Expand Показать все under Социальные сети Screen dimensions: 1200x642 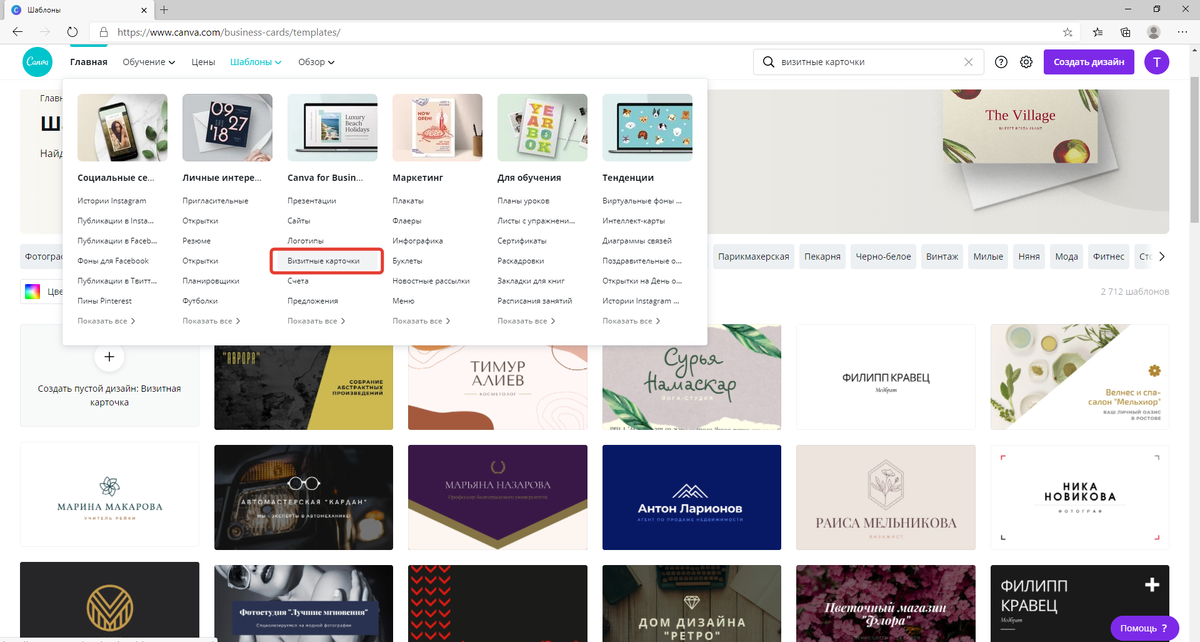point(106,321)
